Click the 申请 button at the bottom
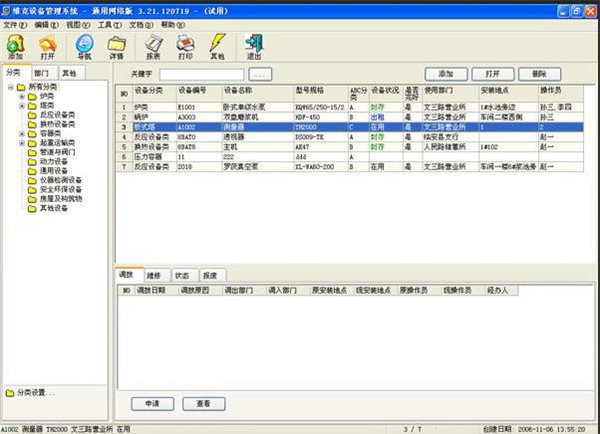This screenshot has width=600, height=434. (152, 404)
